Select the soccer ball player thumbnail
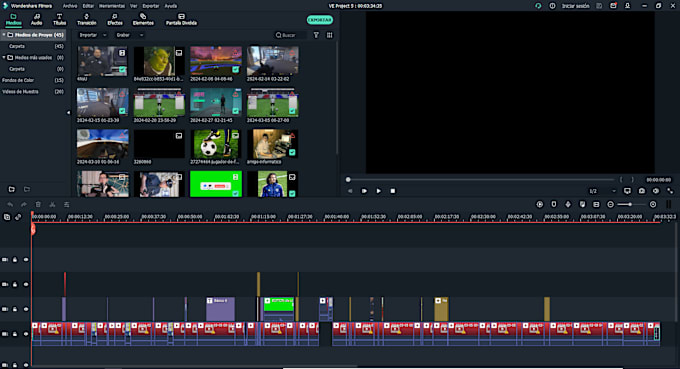This screenshot has width=680, height=369. (x=216, y=144)
